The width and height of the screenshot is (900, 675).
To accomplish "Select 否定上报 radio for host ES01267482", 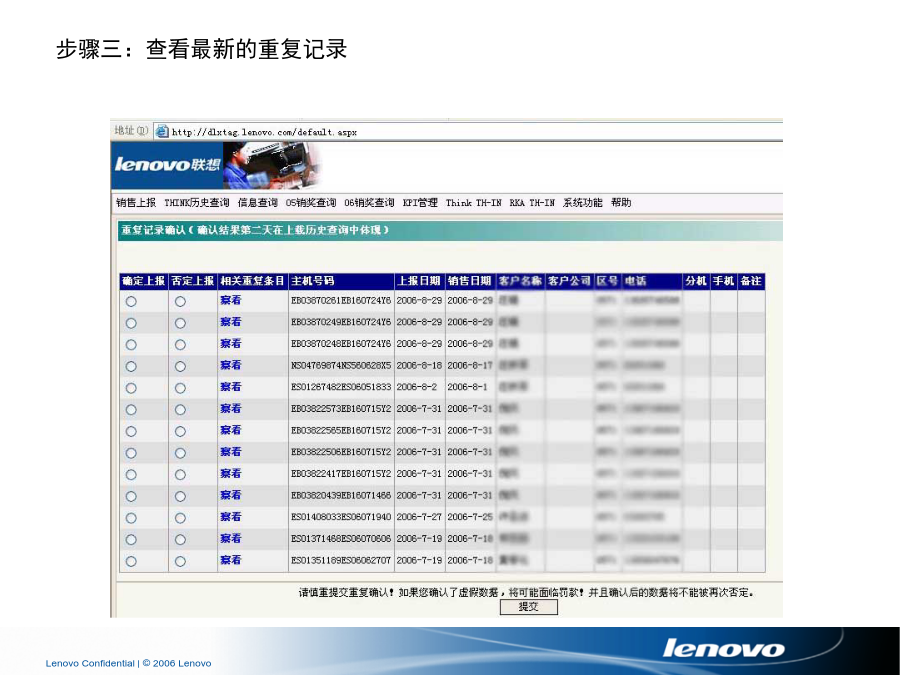I will [180, 388].
